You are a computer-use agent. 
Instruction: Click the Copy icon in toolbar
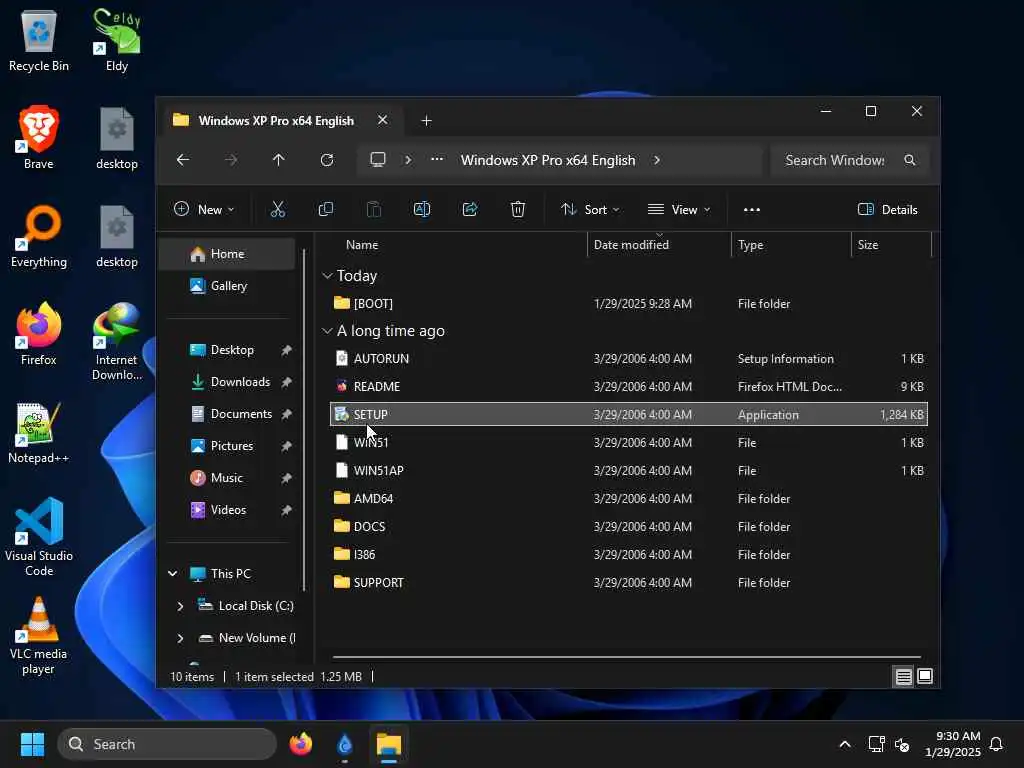(x=325, y=209)
